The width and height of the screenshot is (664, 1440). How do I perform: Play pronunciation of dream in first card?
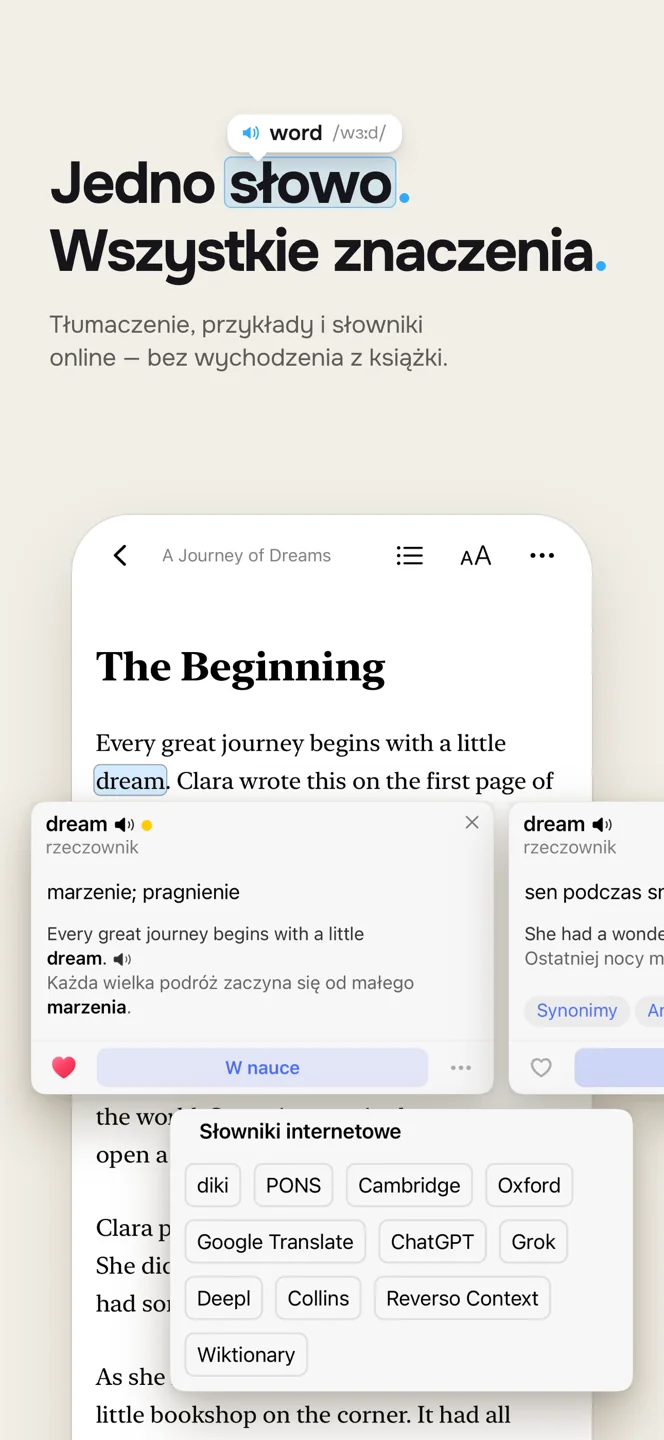(x=124, y=825)
